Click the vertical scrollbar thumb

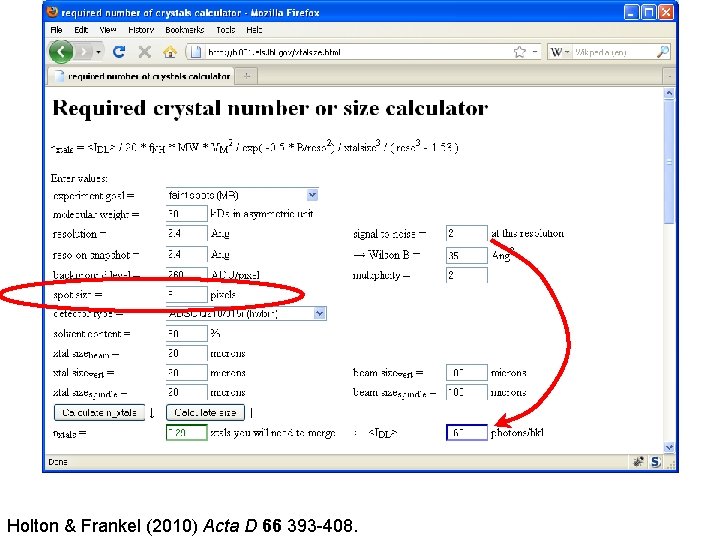tap(669, 162)
